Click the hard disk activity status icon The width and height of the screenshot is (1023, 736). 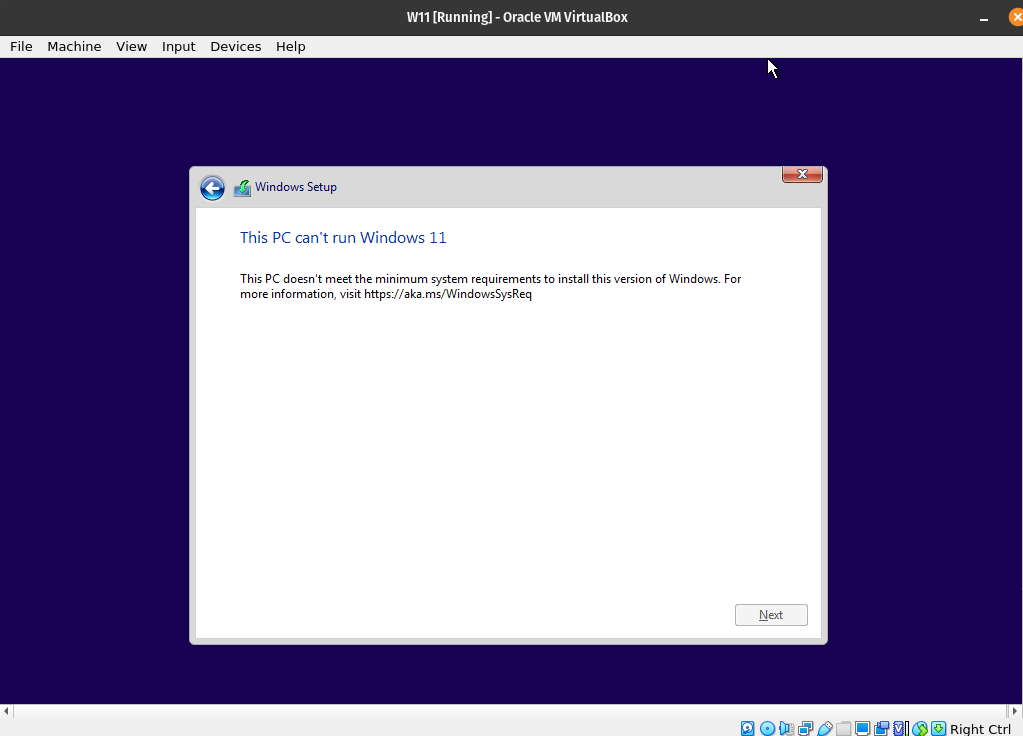[x=748, y=728]
